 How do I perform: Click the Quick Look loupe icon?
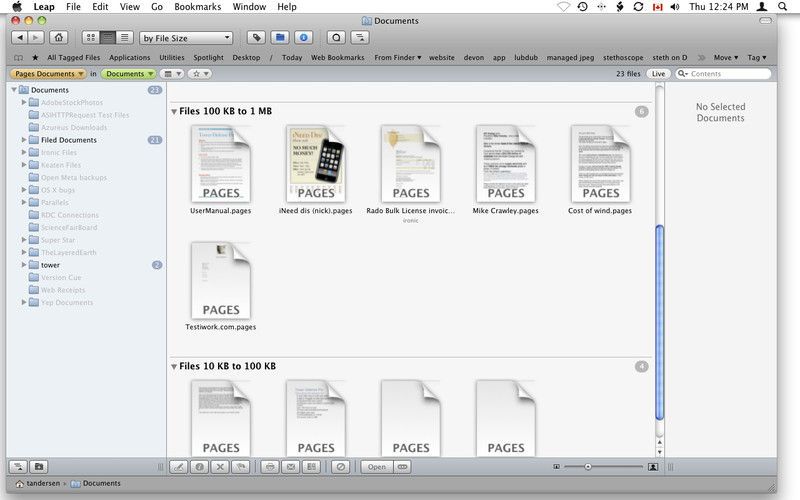coord(336,38)
